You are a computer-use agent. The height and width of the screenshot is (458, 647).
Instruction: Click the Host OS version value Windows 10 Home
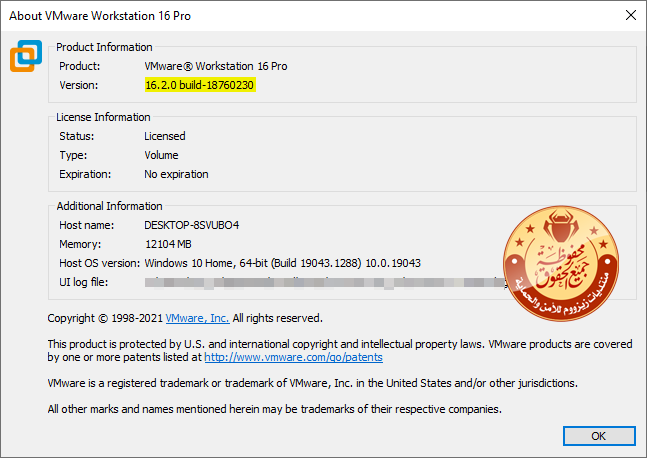click(282, 263)
